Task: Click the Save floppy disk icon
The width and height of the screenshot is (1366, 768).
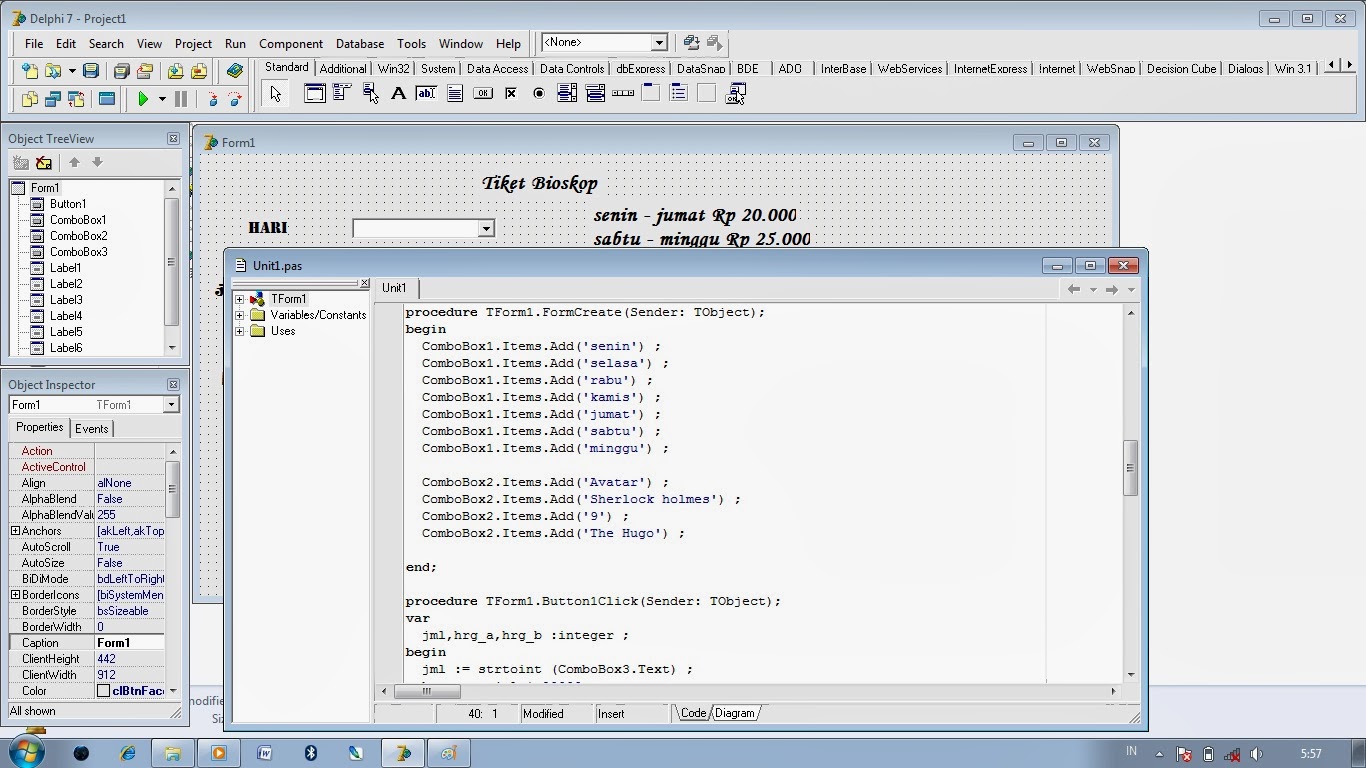Action: pos(91,71)
